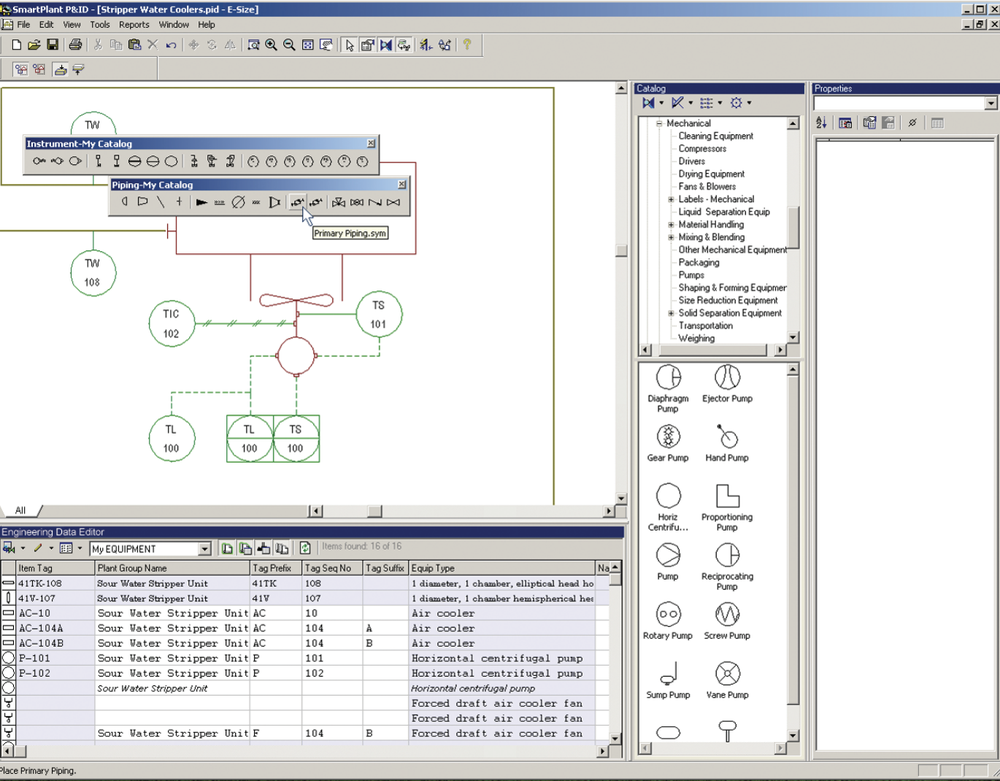Select the Pumps category in catalog tree

(x=691, y=275)
